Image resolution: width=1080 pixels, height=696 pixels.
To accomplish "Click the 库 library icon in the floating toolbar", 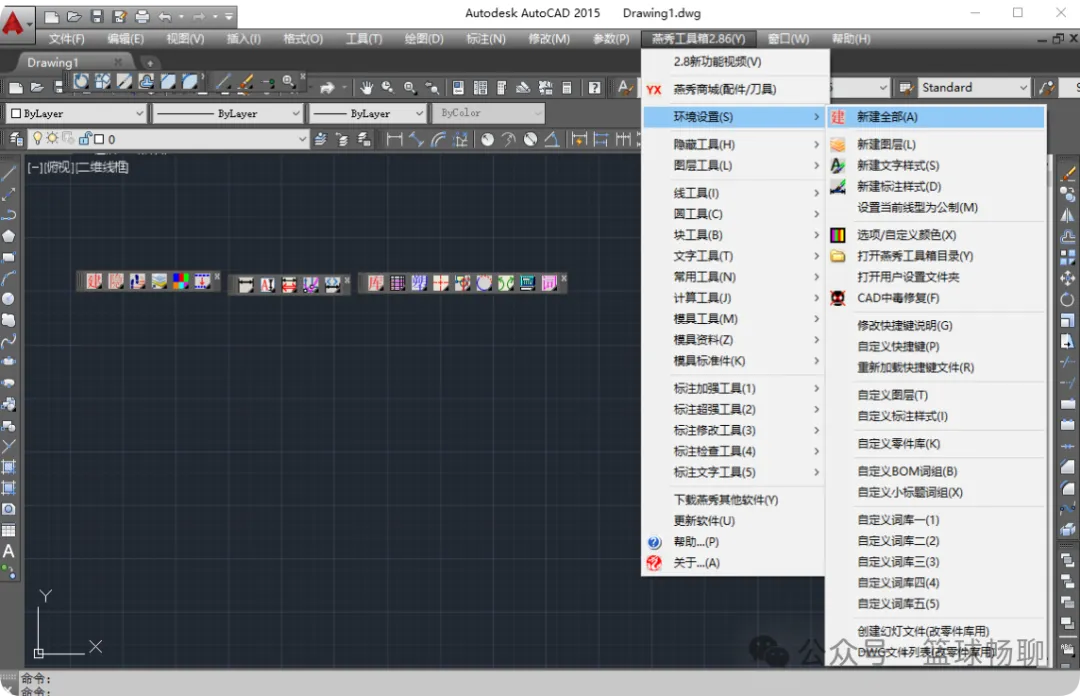I will pos(375,283).
